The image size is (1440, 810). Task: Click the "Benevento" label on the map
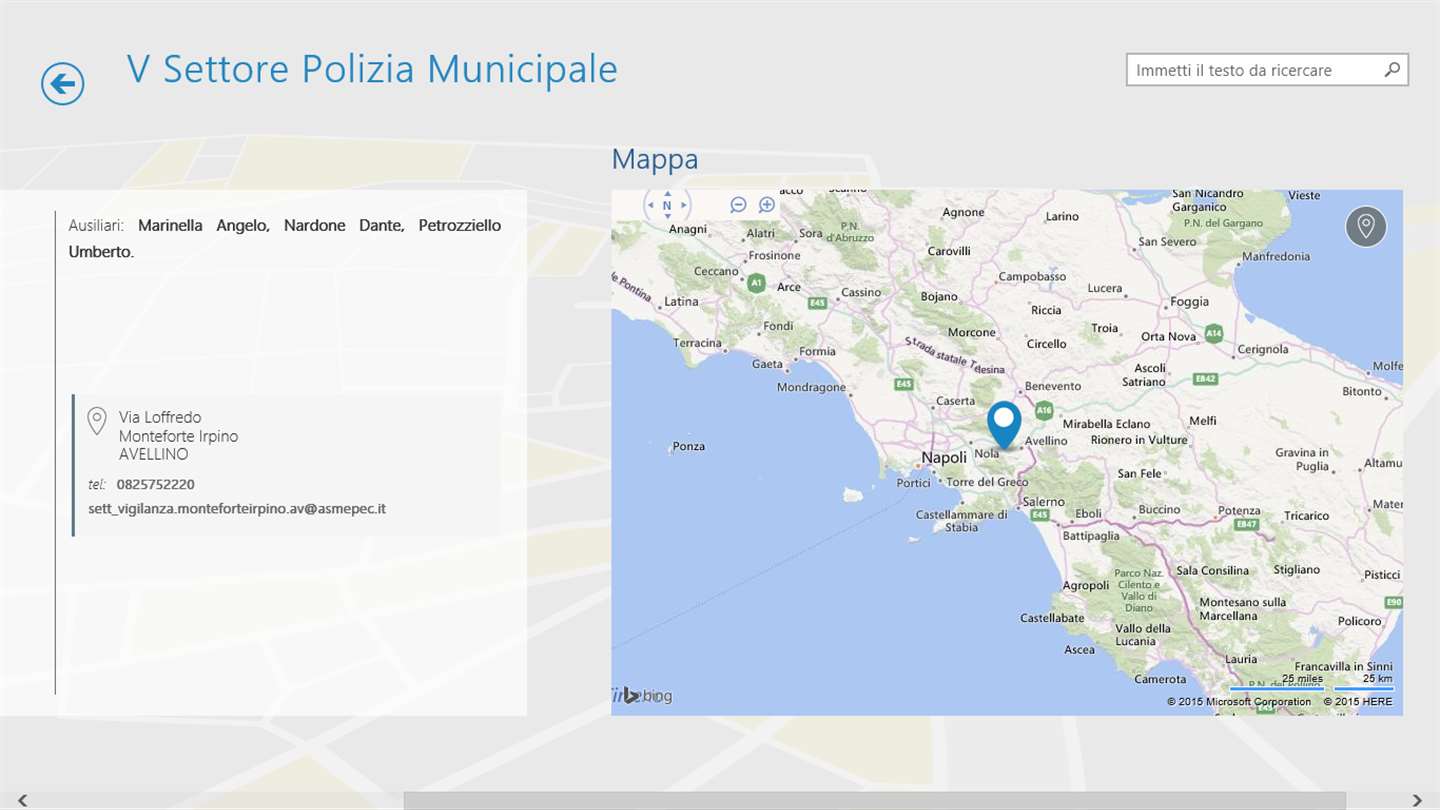pos(1053,386)
